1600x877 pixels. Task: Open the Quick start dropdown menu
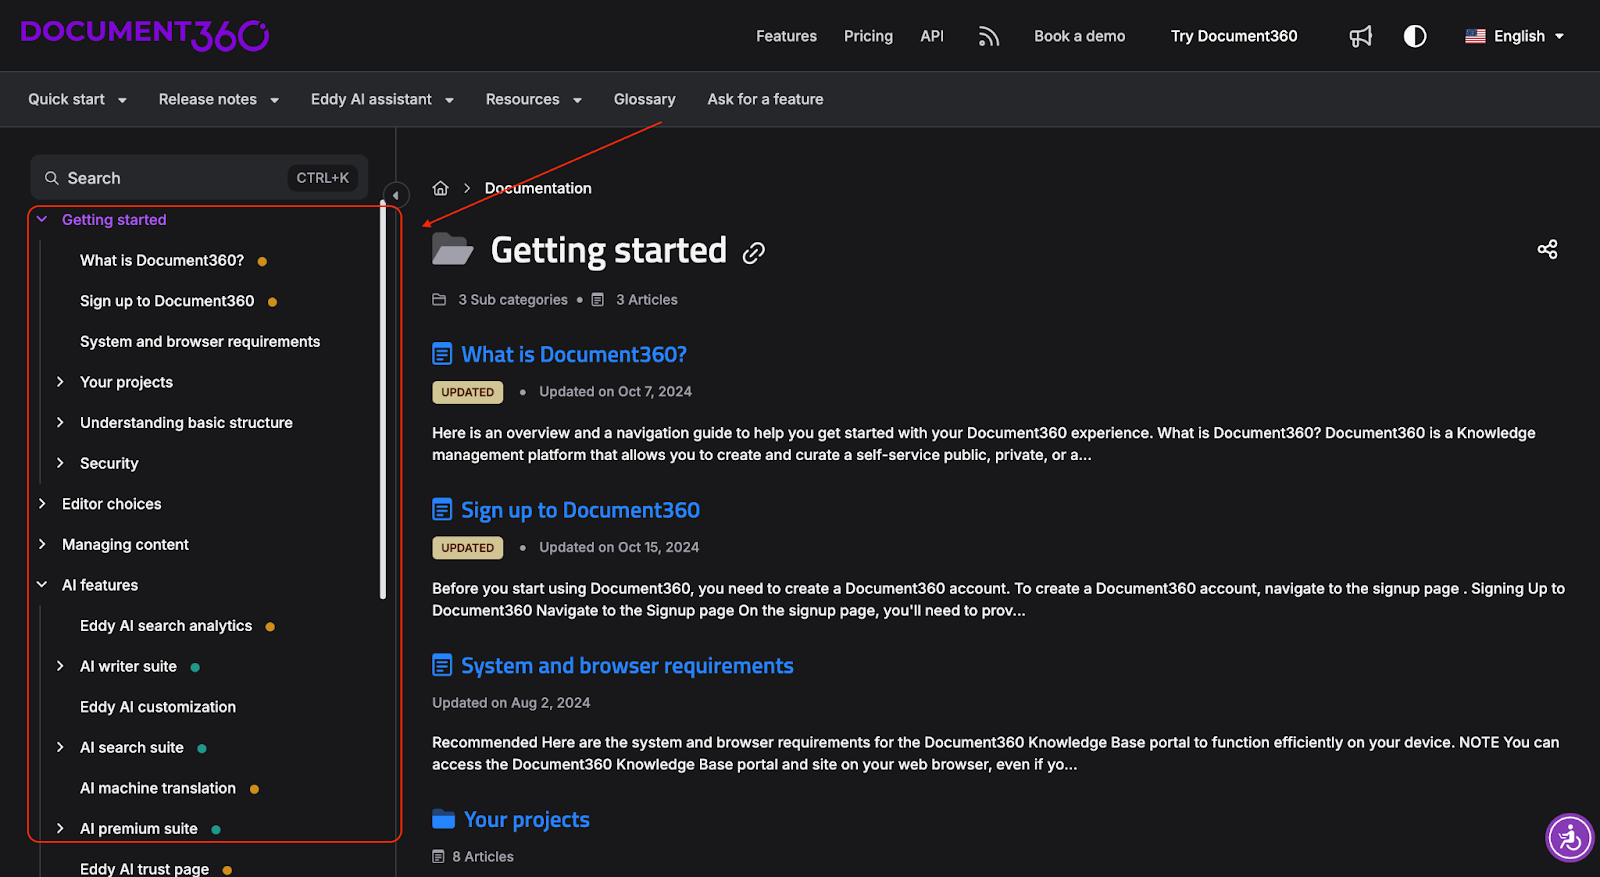[78, 99]
